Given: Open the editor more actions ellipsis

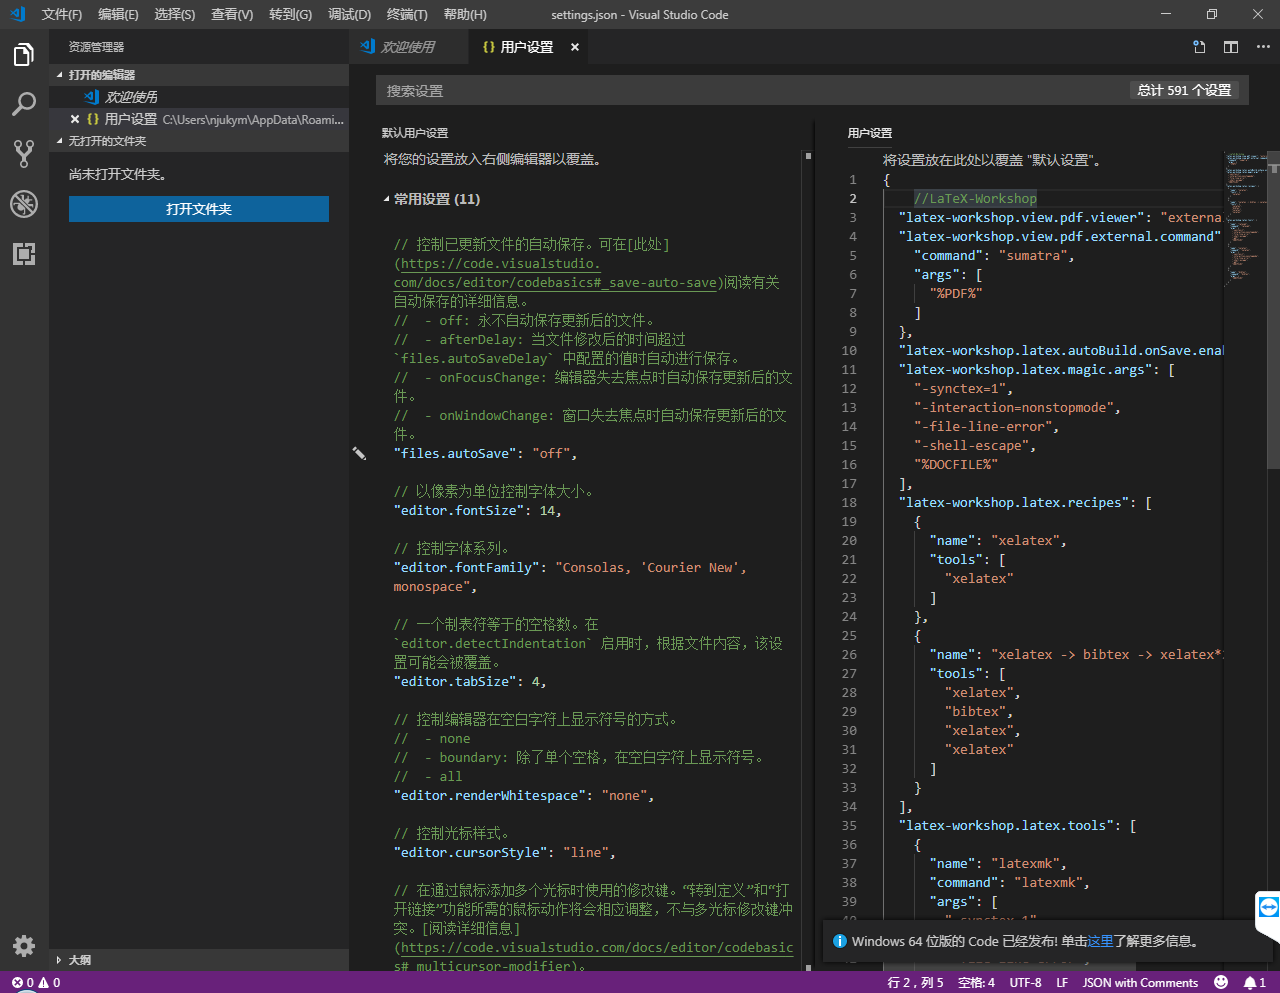Looking at the screenshot, I should click(1263, 47).
